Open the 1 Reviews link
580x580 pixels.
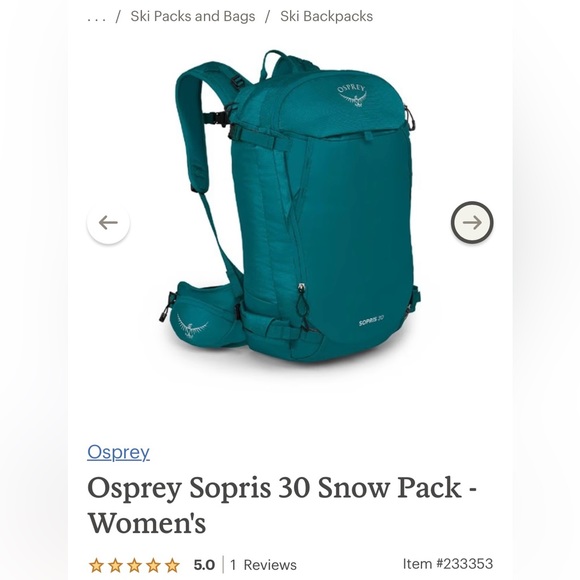pyautogui.click(x=263, y=565)
